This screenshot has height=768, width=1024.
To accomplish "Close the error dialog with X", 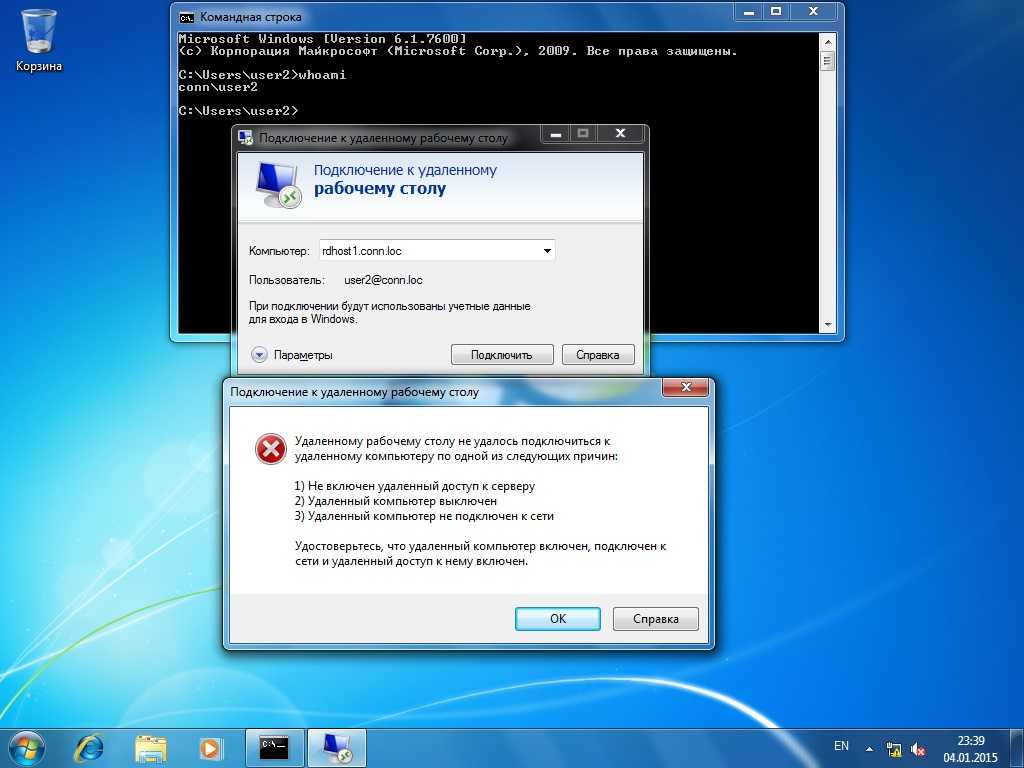I will pos(686,387).
